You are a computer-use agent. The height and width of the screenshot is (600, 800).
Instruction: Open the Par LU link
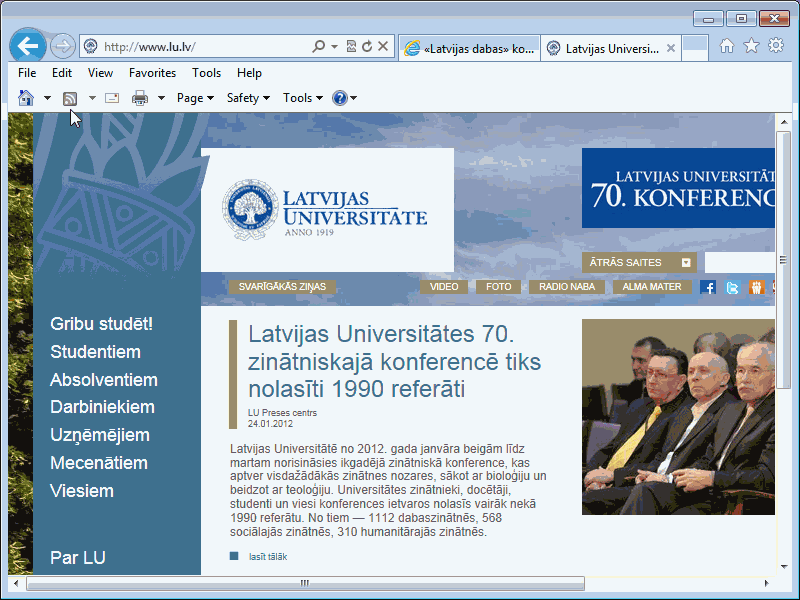pyautogui.click(x=78, y=558)
